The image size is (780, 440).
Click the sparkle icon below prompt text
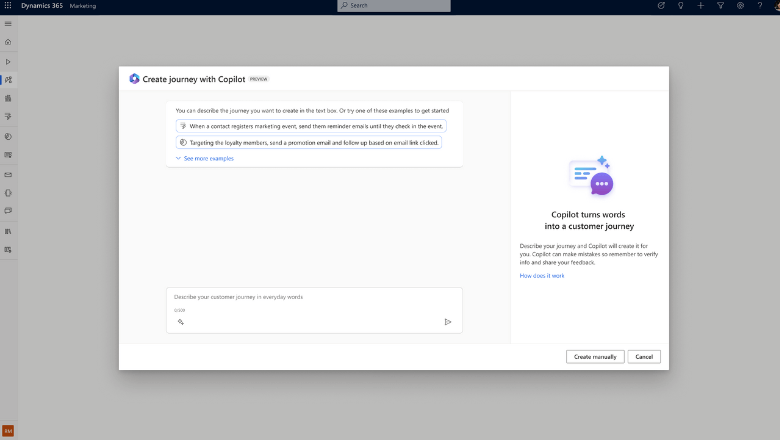point(181,322)
